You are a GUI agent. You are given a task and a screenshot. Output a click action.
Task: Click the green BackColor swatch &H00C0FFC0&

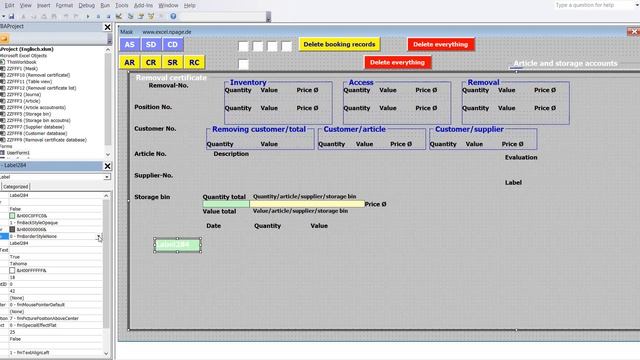click(12, 216)
